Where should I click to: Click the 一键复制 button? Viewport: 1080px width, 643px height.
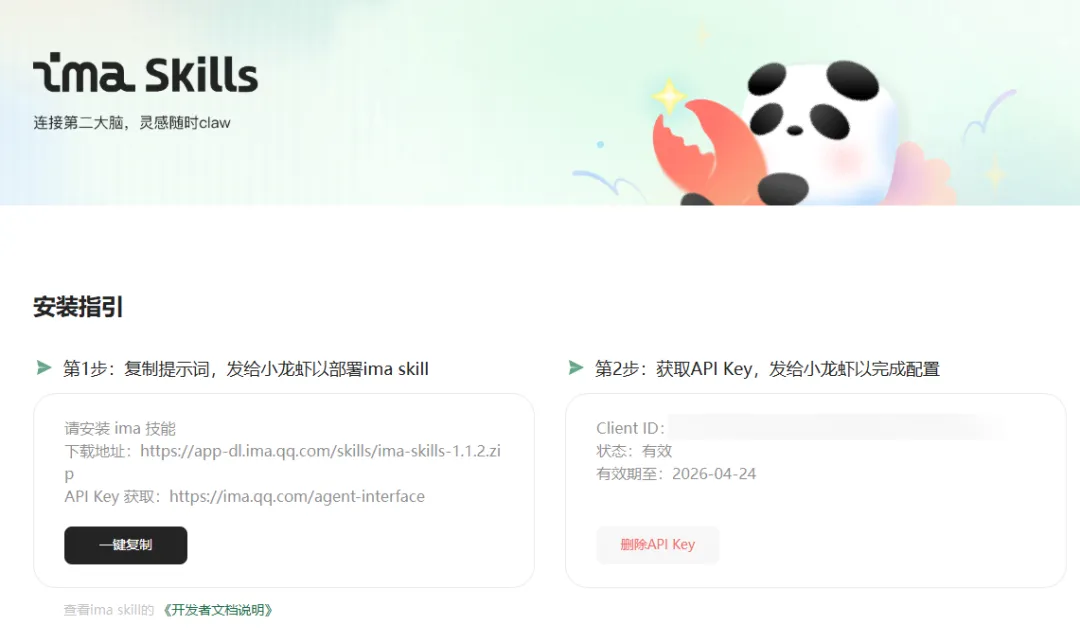[125, 545]
